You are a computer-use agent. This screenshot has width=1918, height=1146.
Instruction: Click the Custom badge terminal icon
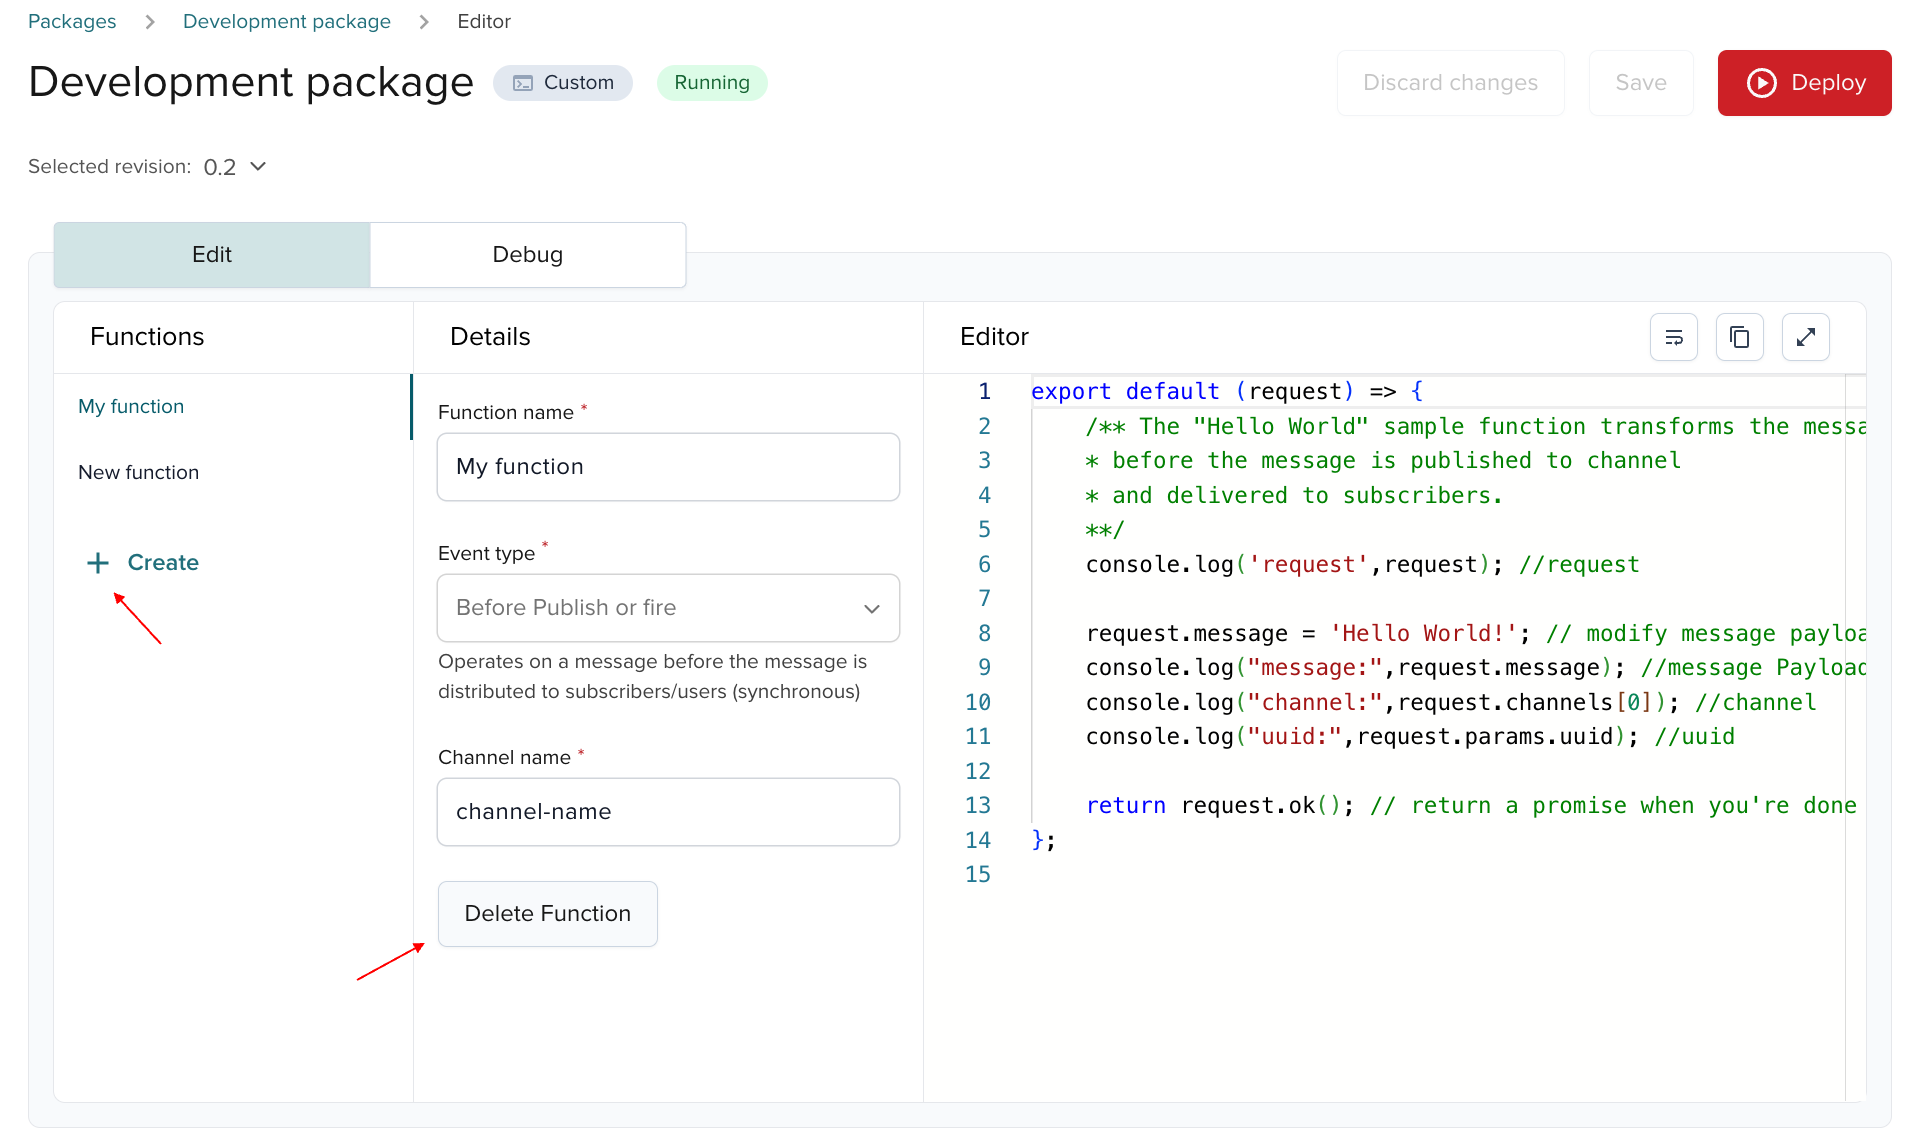[523, 83]
